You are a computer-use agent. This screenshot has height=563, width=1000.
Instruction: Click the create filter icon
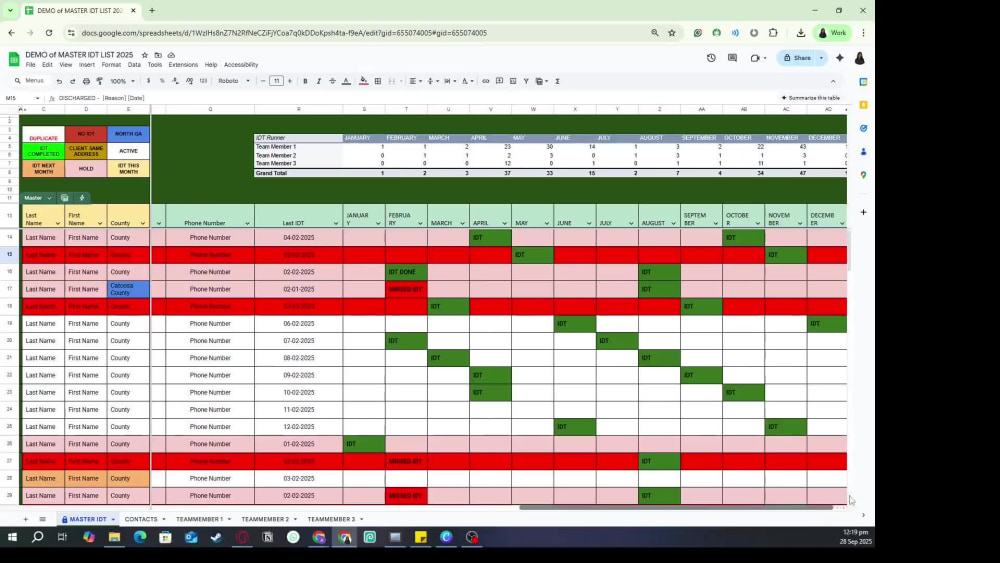point(526,81)
